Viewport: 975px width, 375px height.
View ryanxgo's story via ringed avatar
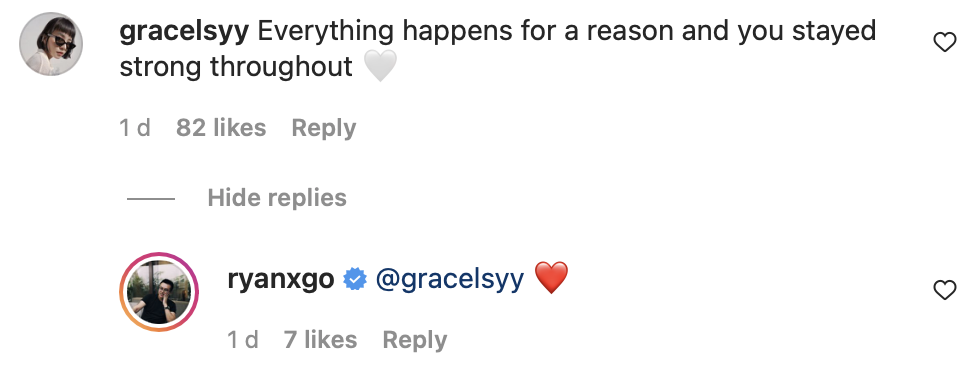pyautogui.click(x=159, y=292)
